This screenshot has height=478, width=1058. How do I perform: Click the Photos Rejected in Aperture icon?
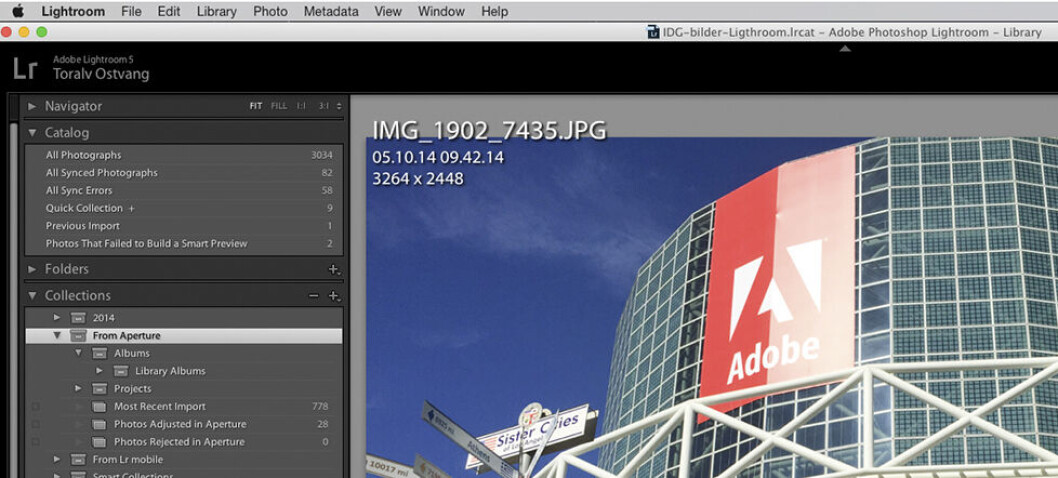coord(99,442)
